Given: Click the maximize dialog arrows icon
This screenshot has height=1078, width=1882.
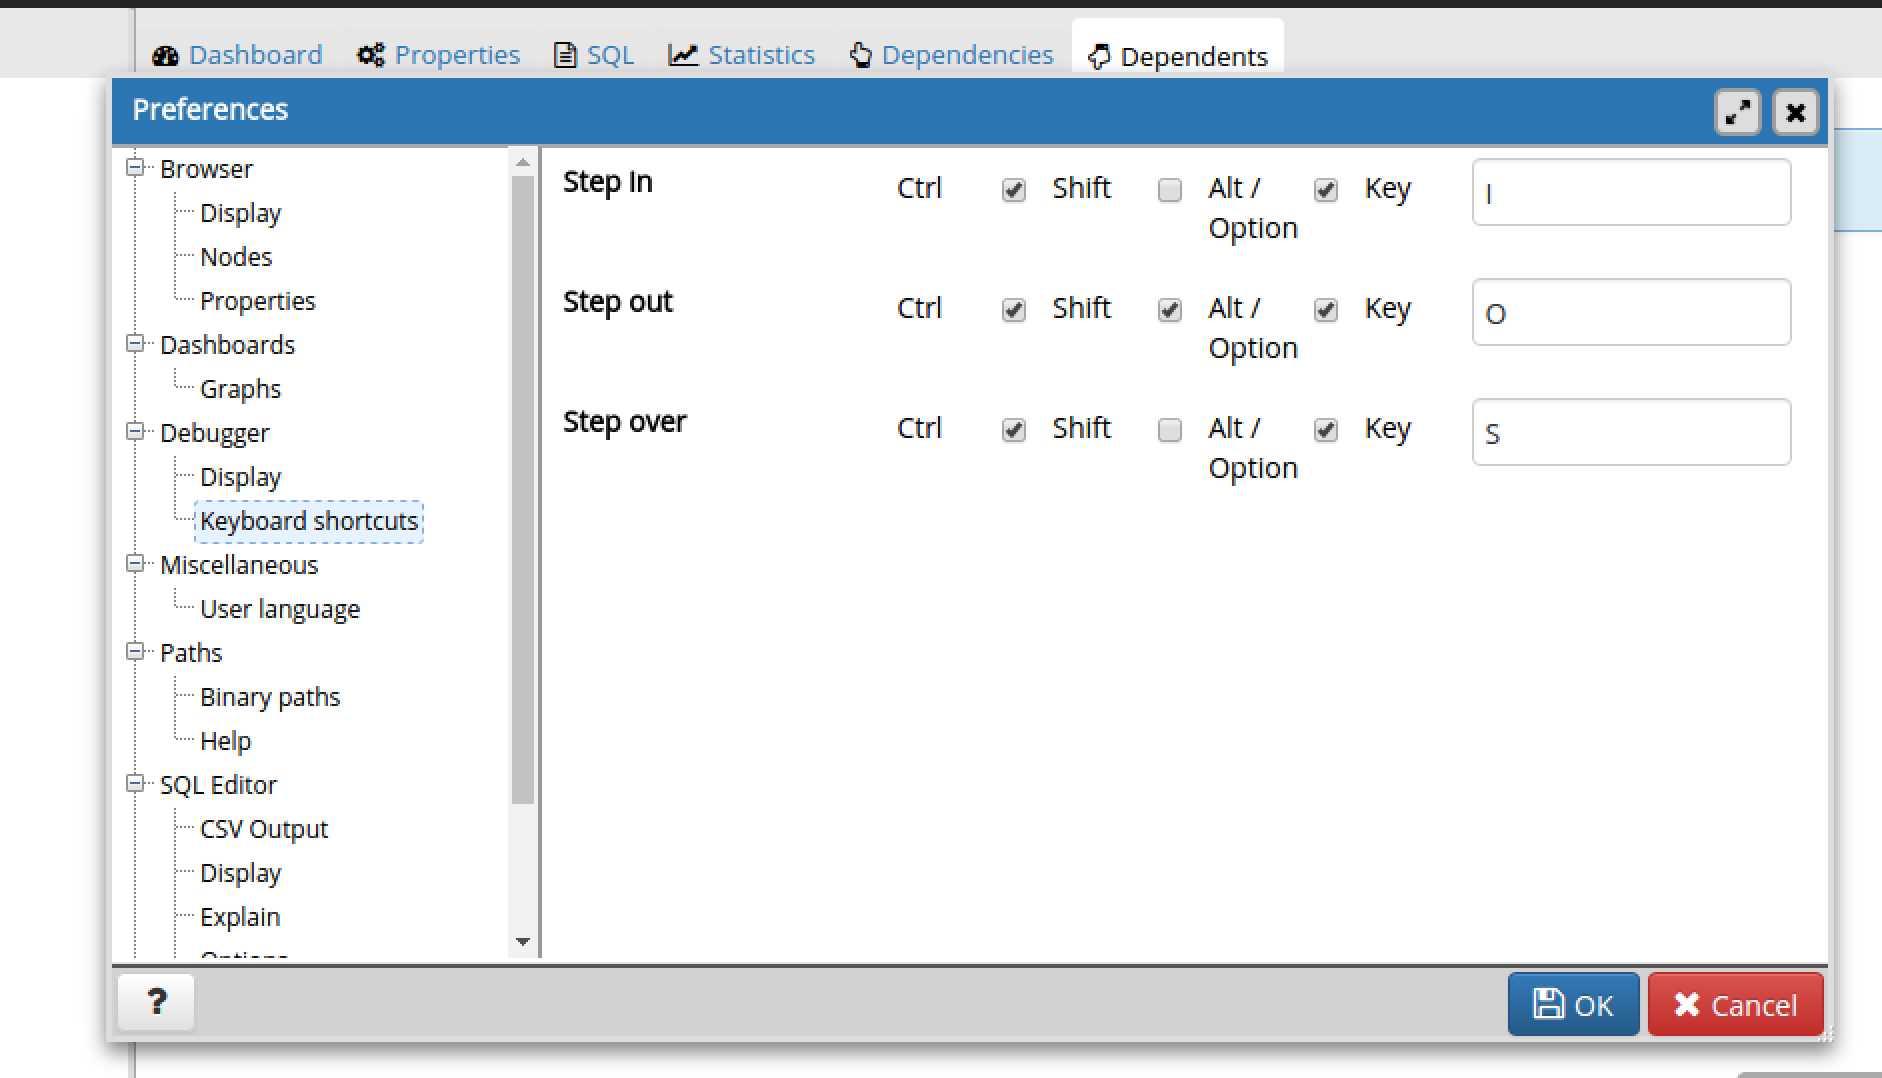Looking at the screenshot, I should click(x=1738, y=112).
